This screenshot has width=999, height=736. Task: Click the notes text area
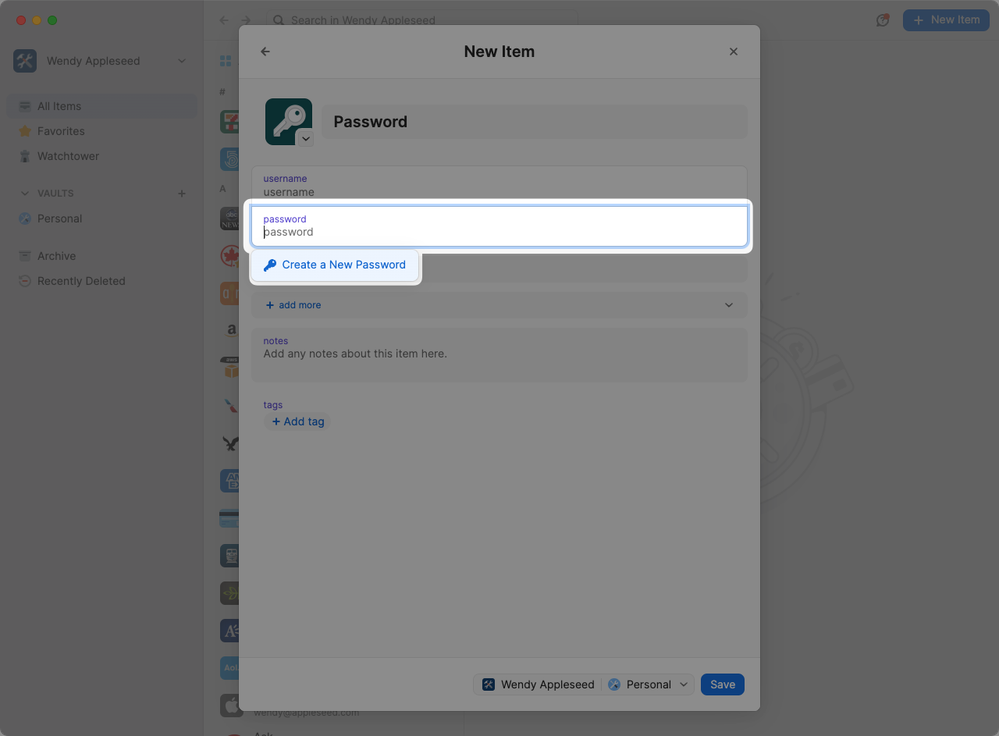[499, 355]
